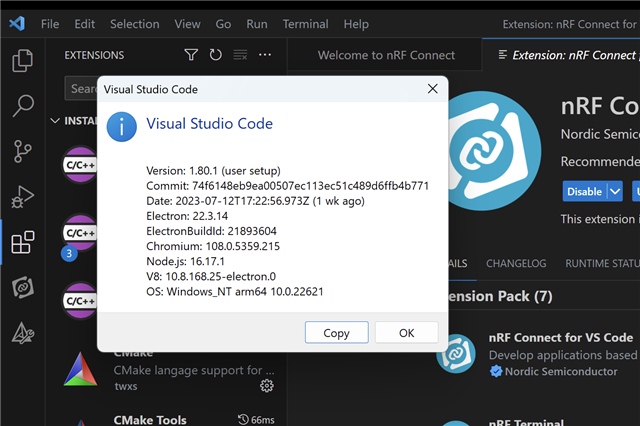Click the third C/C++ extension icon
This screenshot has height=426, width=640.
[80, 301]
